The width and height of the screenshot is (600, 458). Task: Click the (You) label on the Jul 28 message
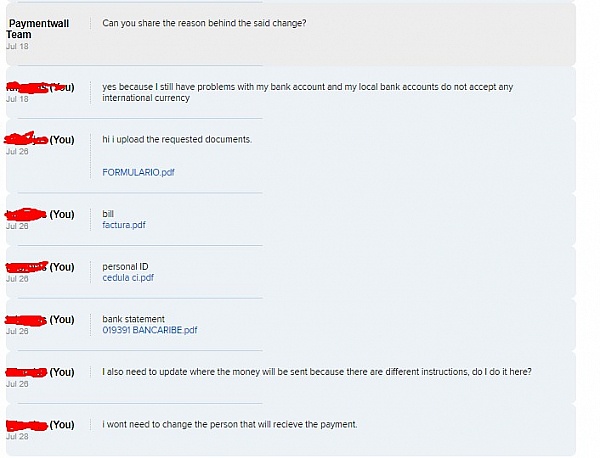62,425
